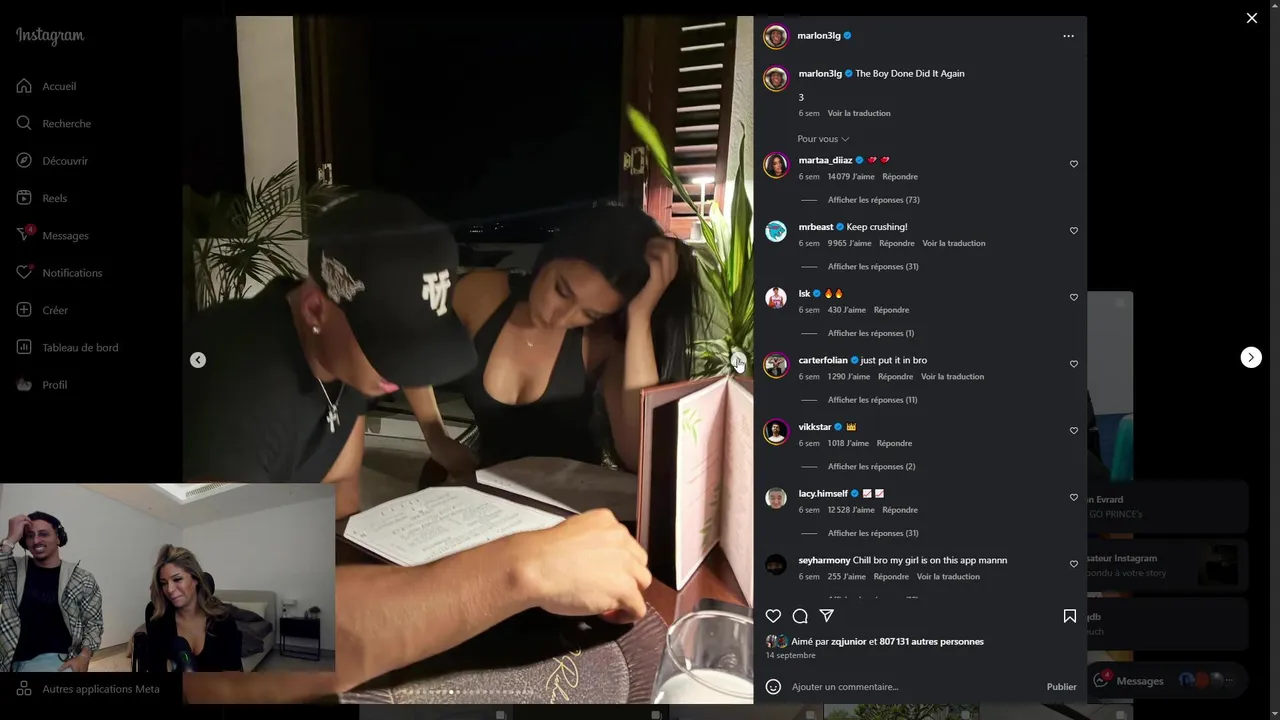Reply to carterfolian's comment
The height and width of the screenshot is (720, 1280).
coord(895,377)
